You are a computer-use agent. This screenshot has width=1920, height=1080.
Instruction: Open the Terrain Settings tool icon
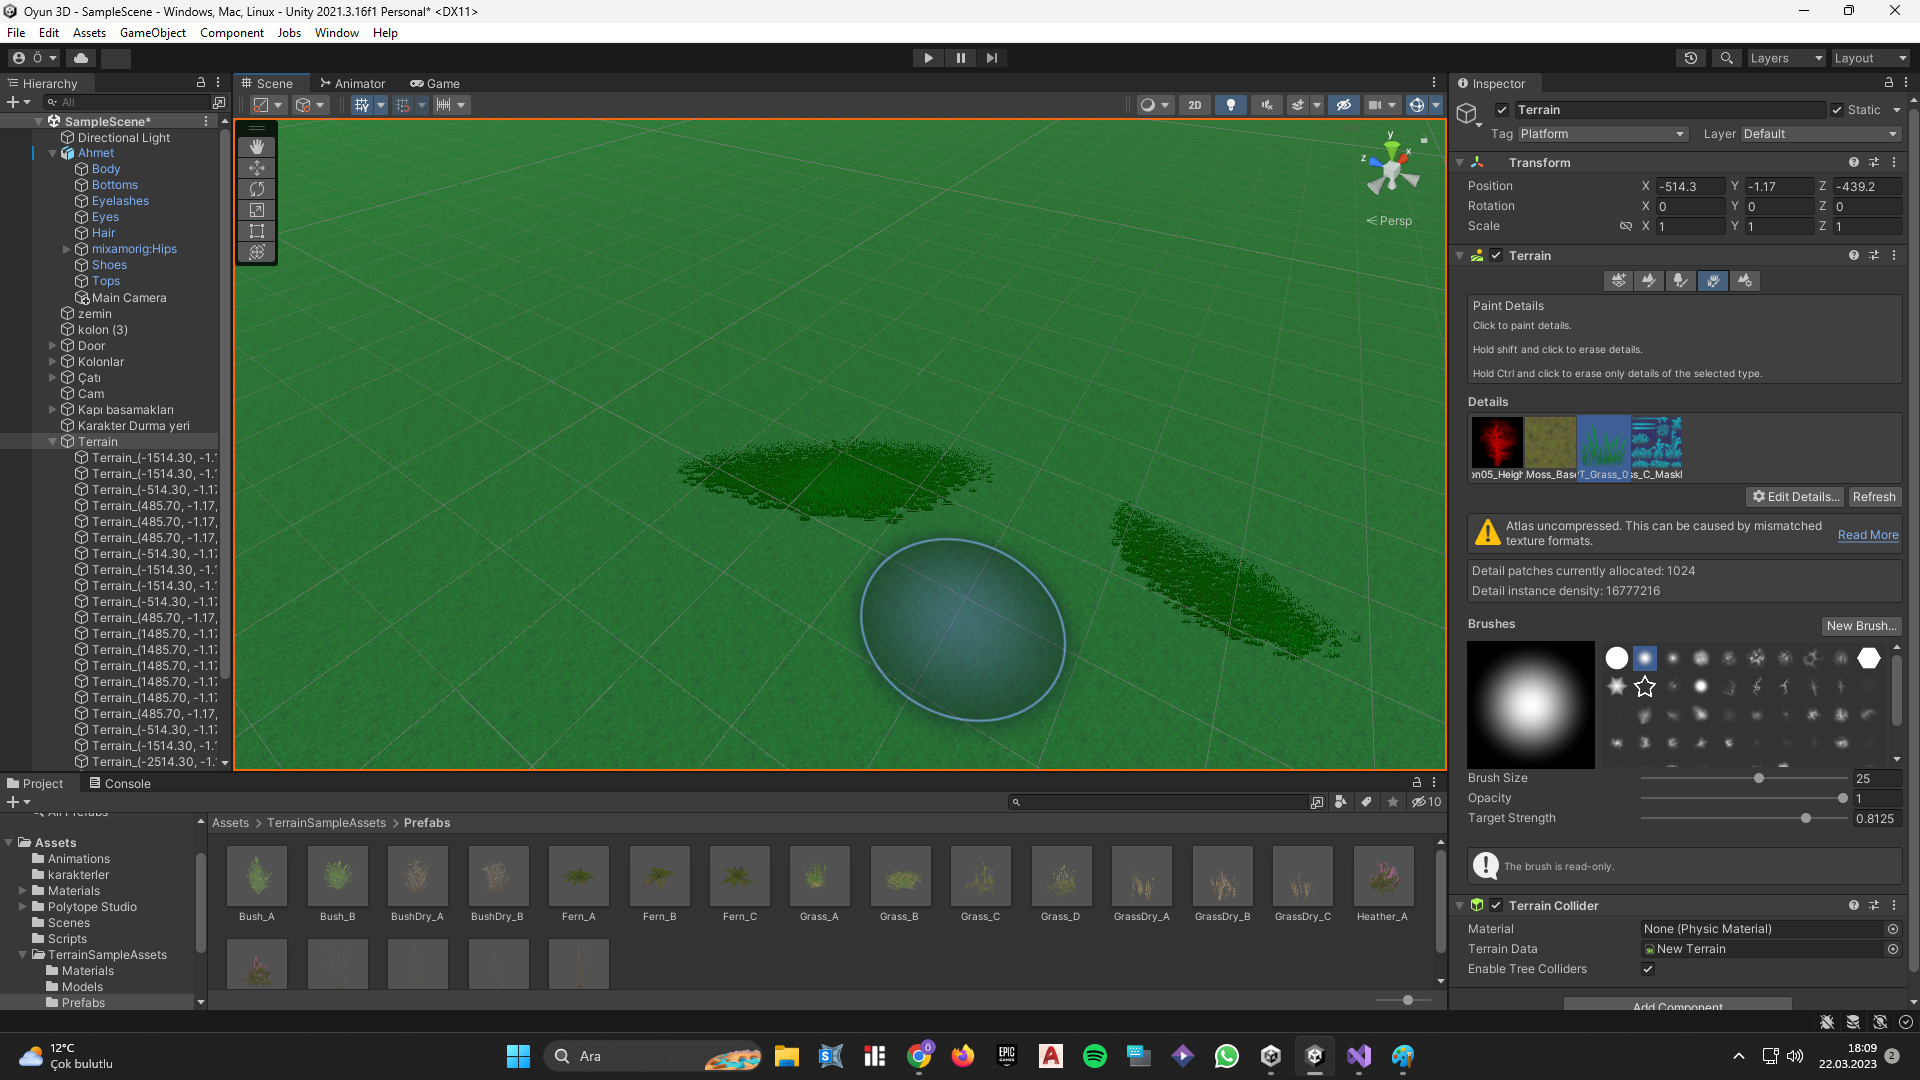(x=1745, y=281)
